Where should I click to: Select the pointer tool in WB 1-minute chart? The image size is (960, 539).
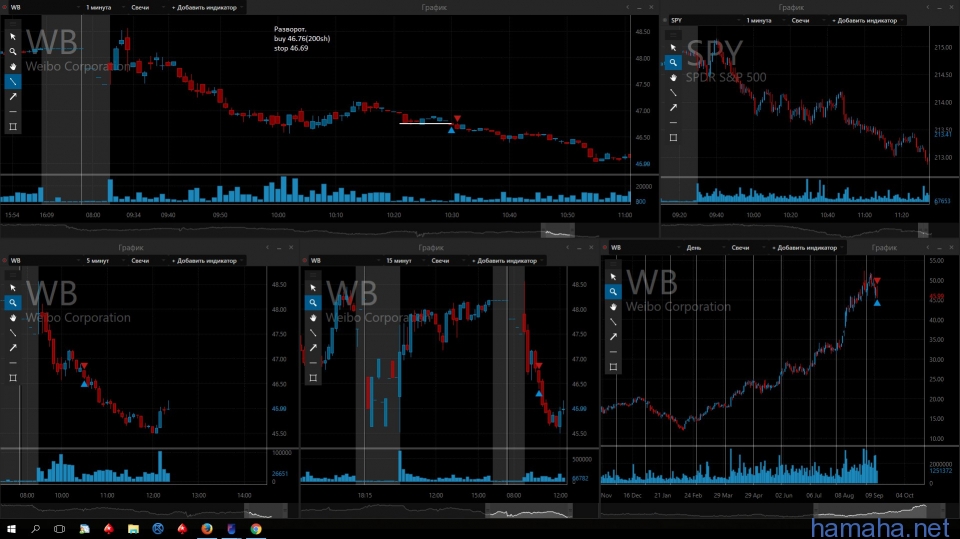click(13, 37)
